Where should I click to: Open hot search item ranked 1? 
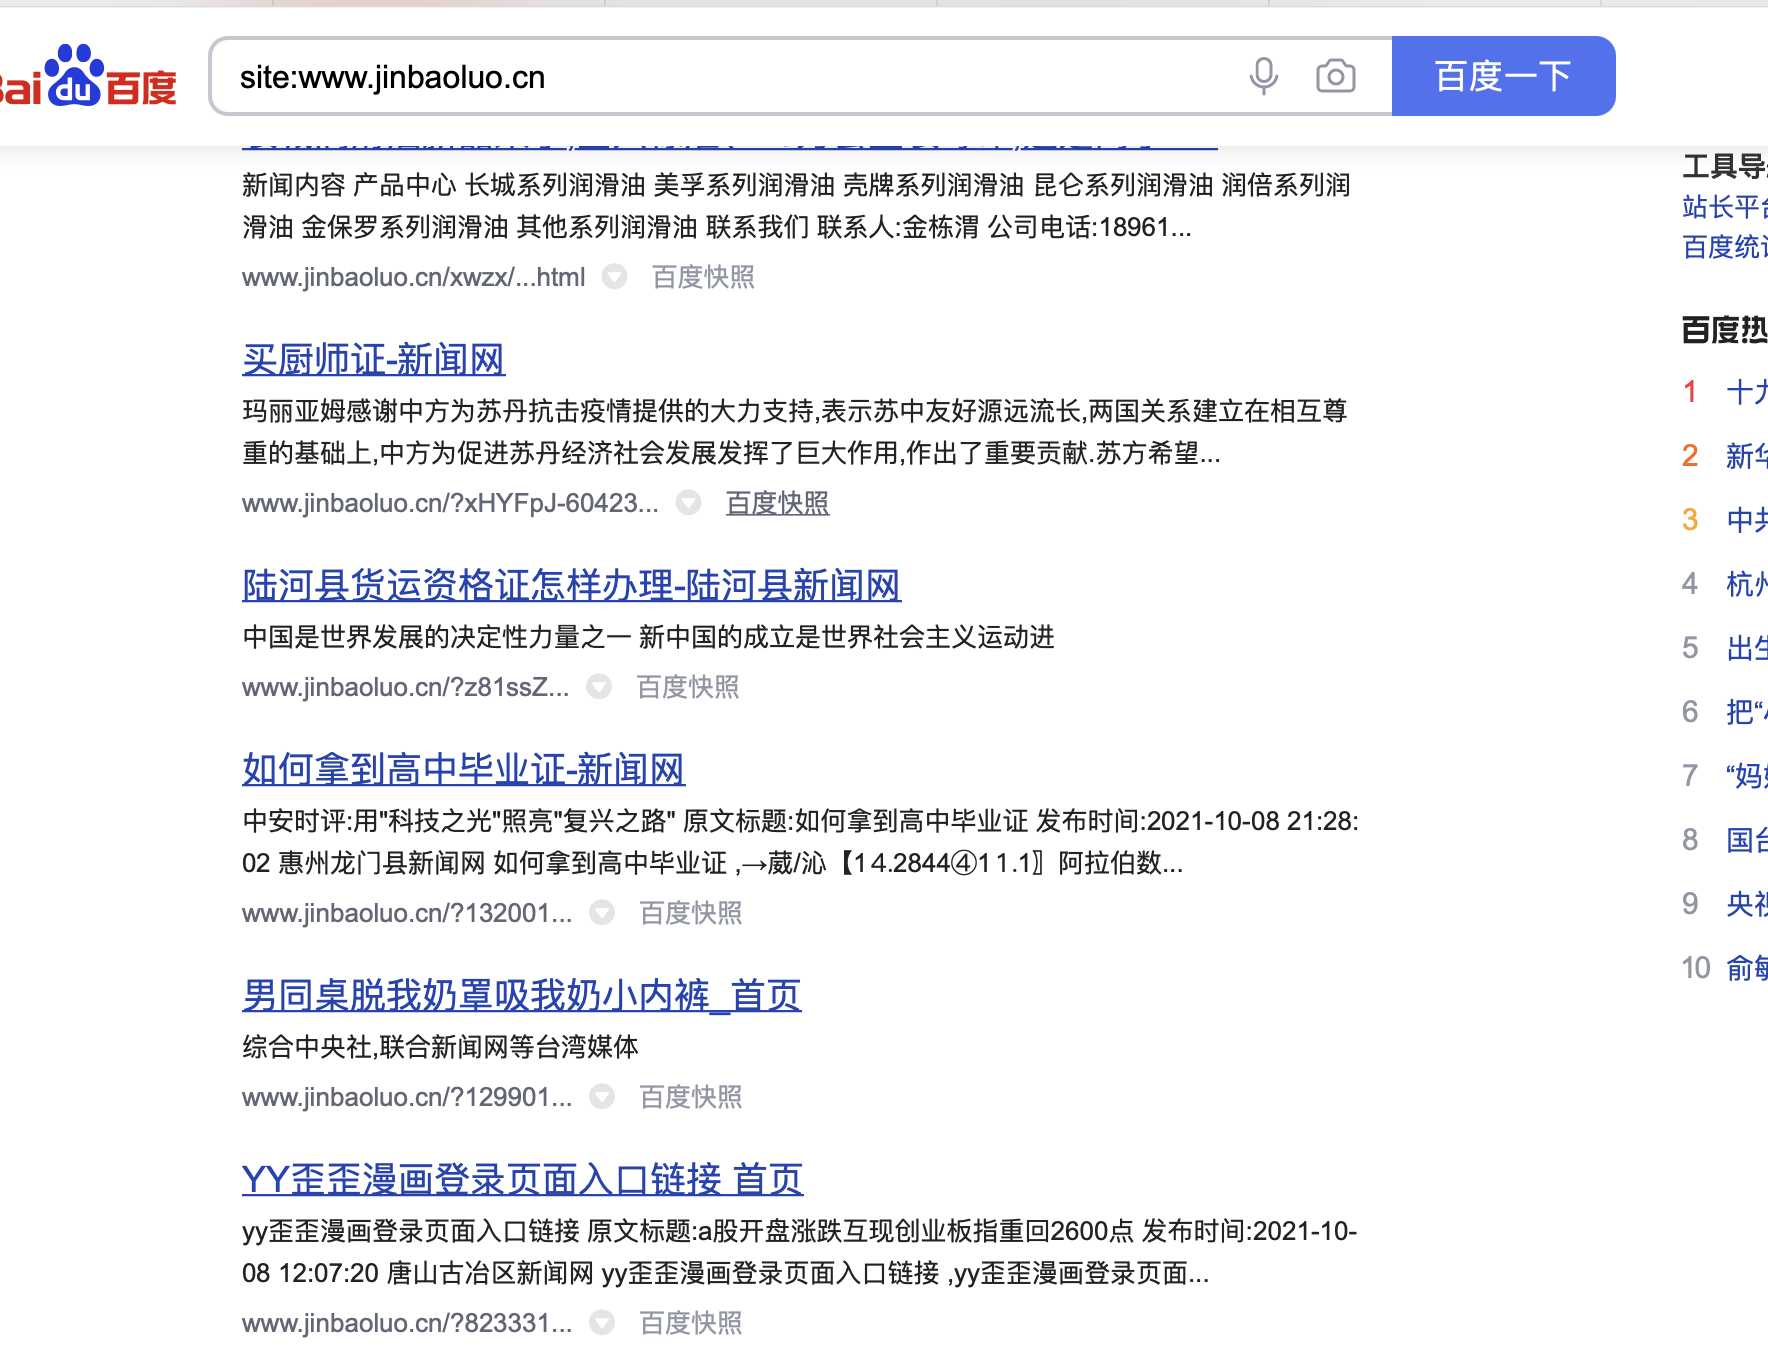tap(1745, 392)
